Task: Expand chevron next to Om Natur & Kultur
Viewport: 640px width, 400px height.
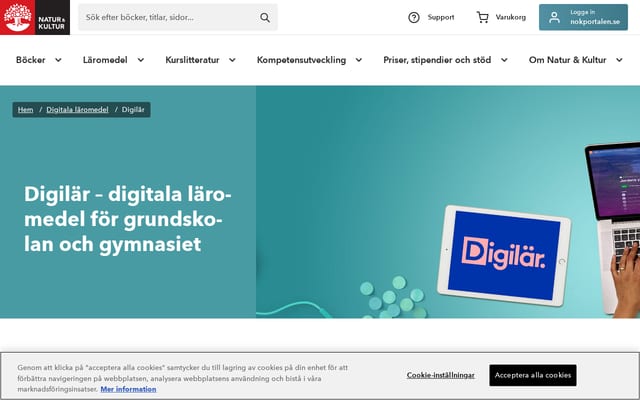Action: pos(619,60)
